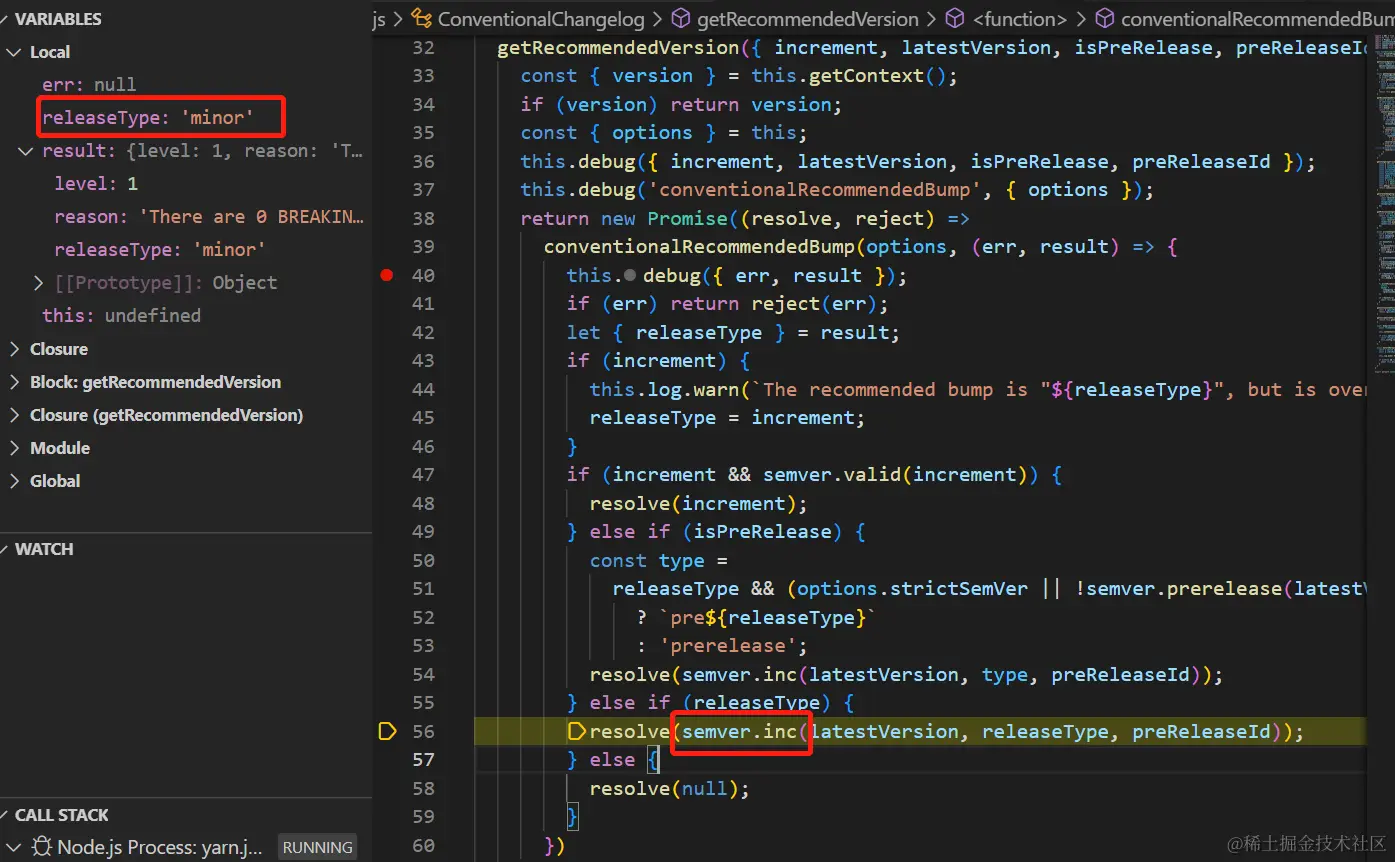The width and height of the screenshot is (1395, 862).
Task: Collapse the result object in variables
Action: [26, 151]
